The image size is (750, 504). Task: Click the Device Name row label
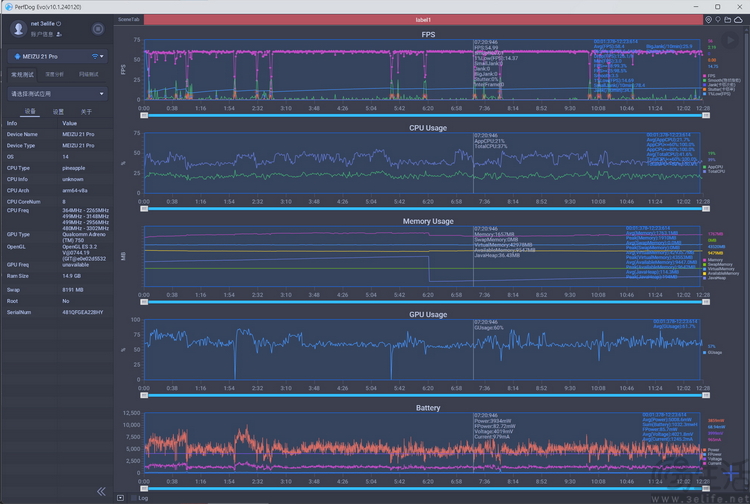pos(22,134)
